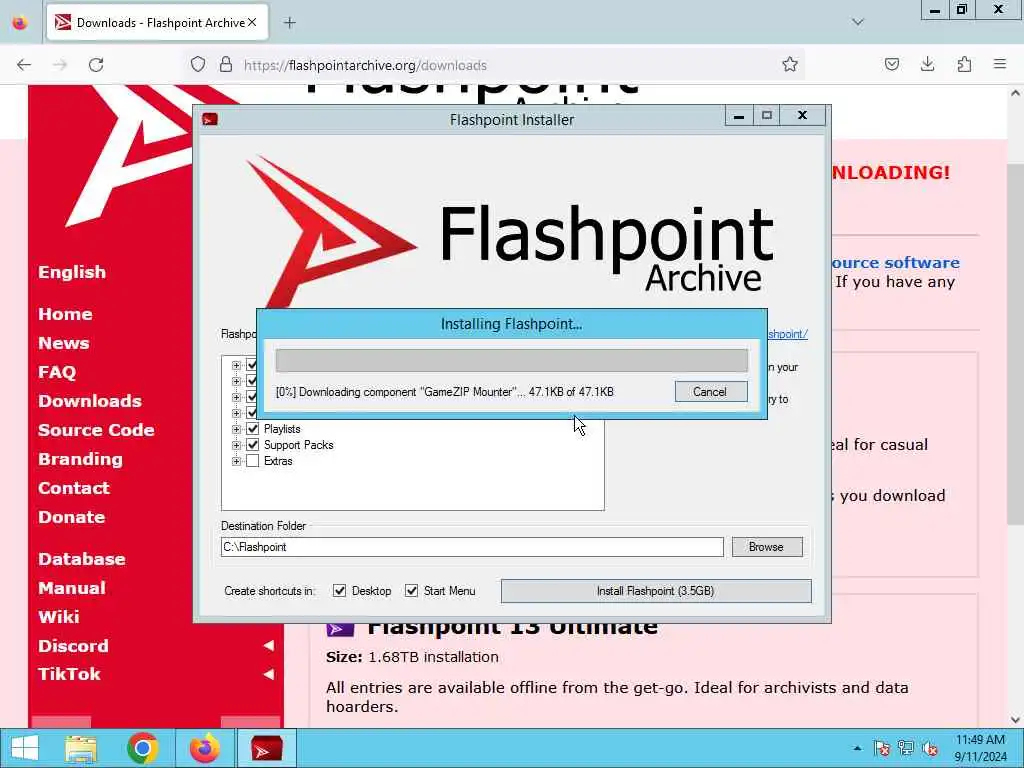
Task: Switch to Firefox in the taskbar
Action: pyautogui.click(x=205, y=748)
